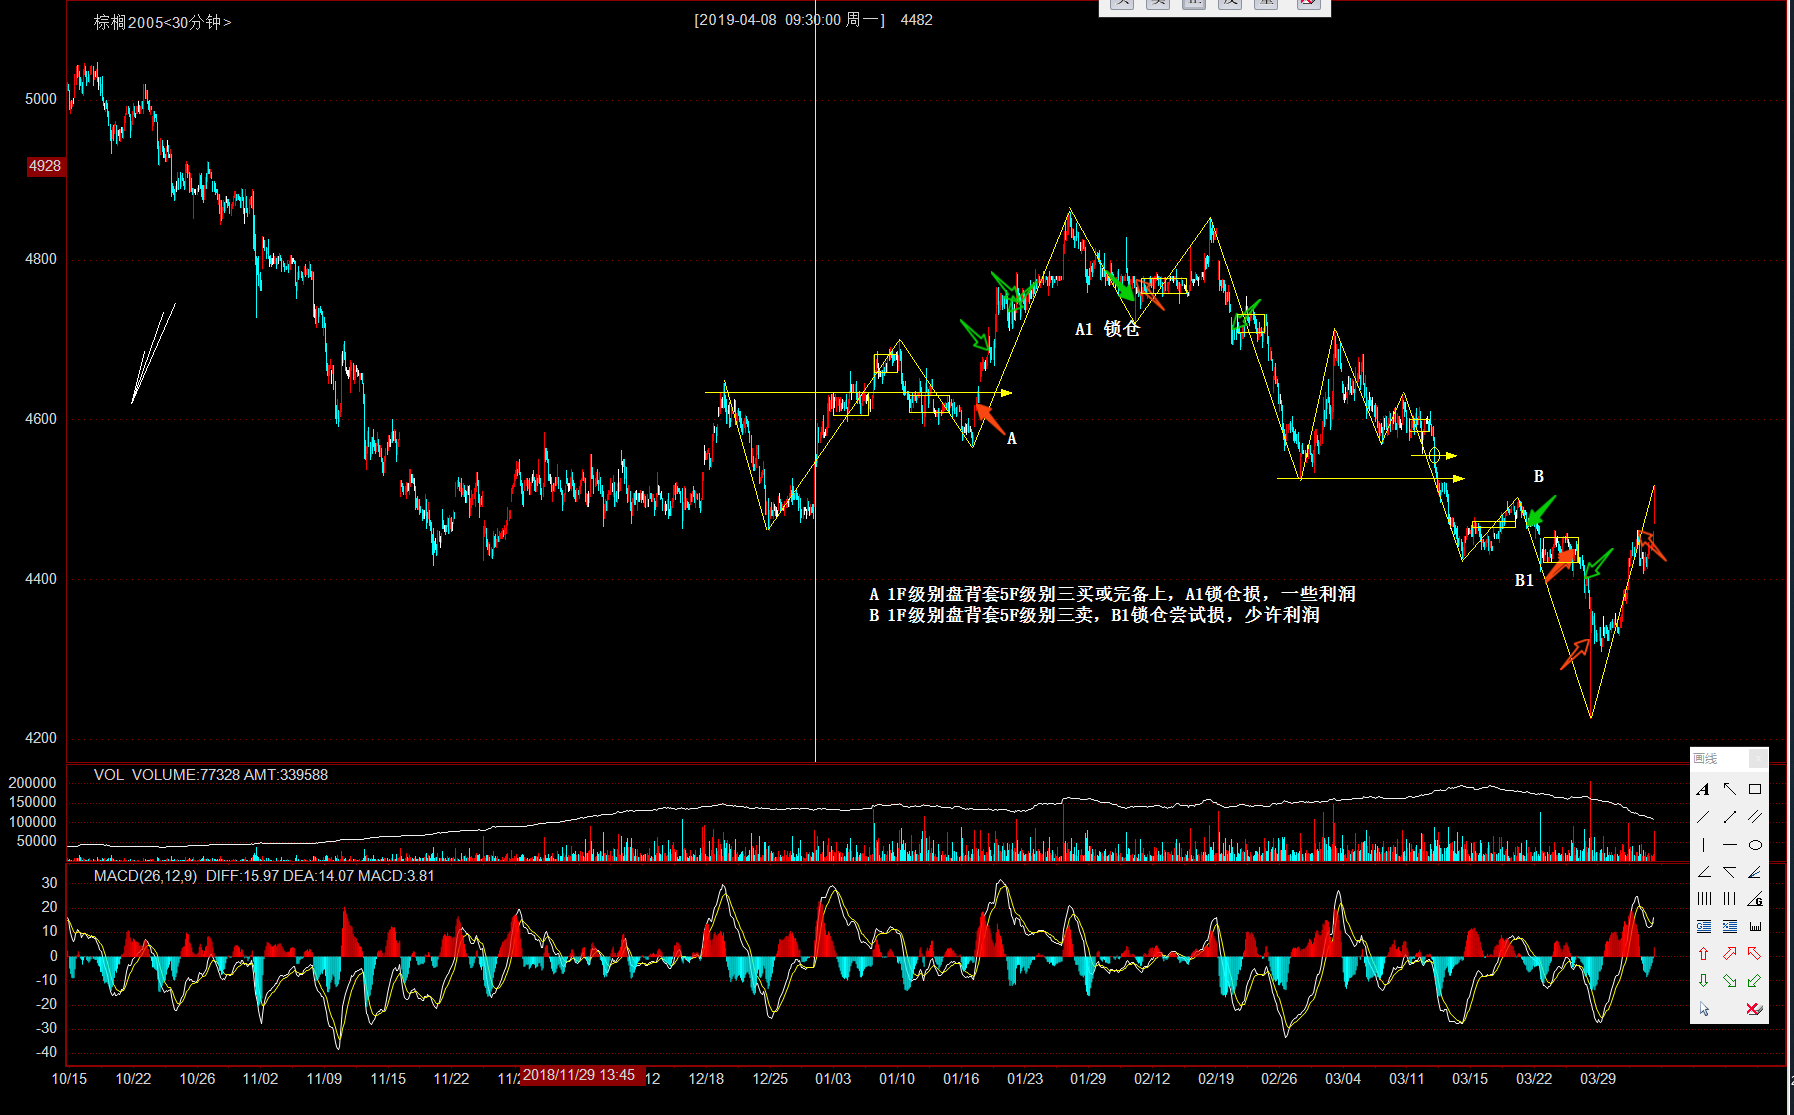
Task: Select the green down-right arrow marker
Action: click(x=1730, y=981)
